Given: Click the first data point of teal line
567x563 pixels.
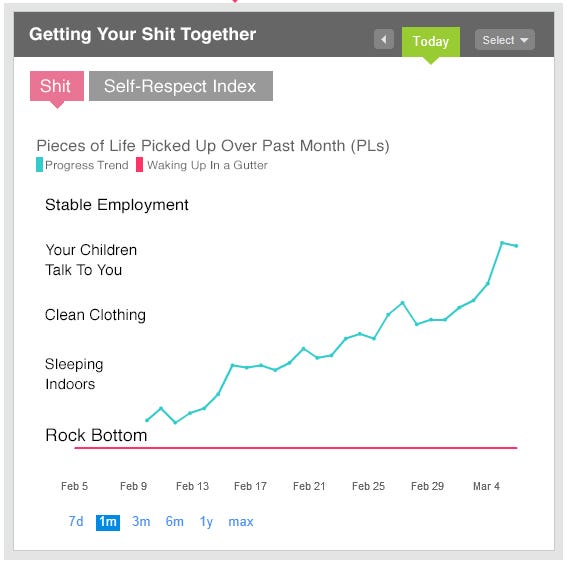Looking at the screenshot, I should click(x=147, y=420).
